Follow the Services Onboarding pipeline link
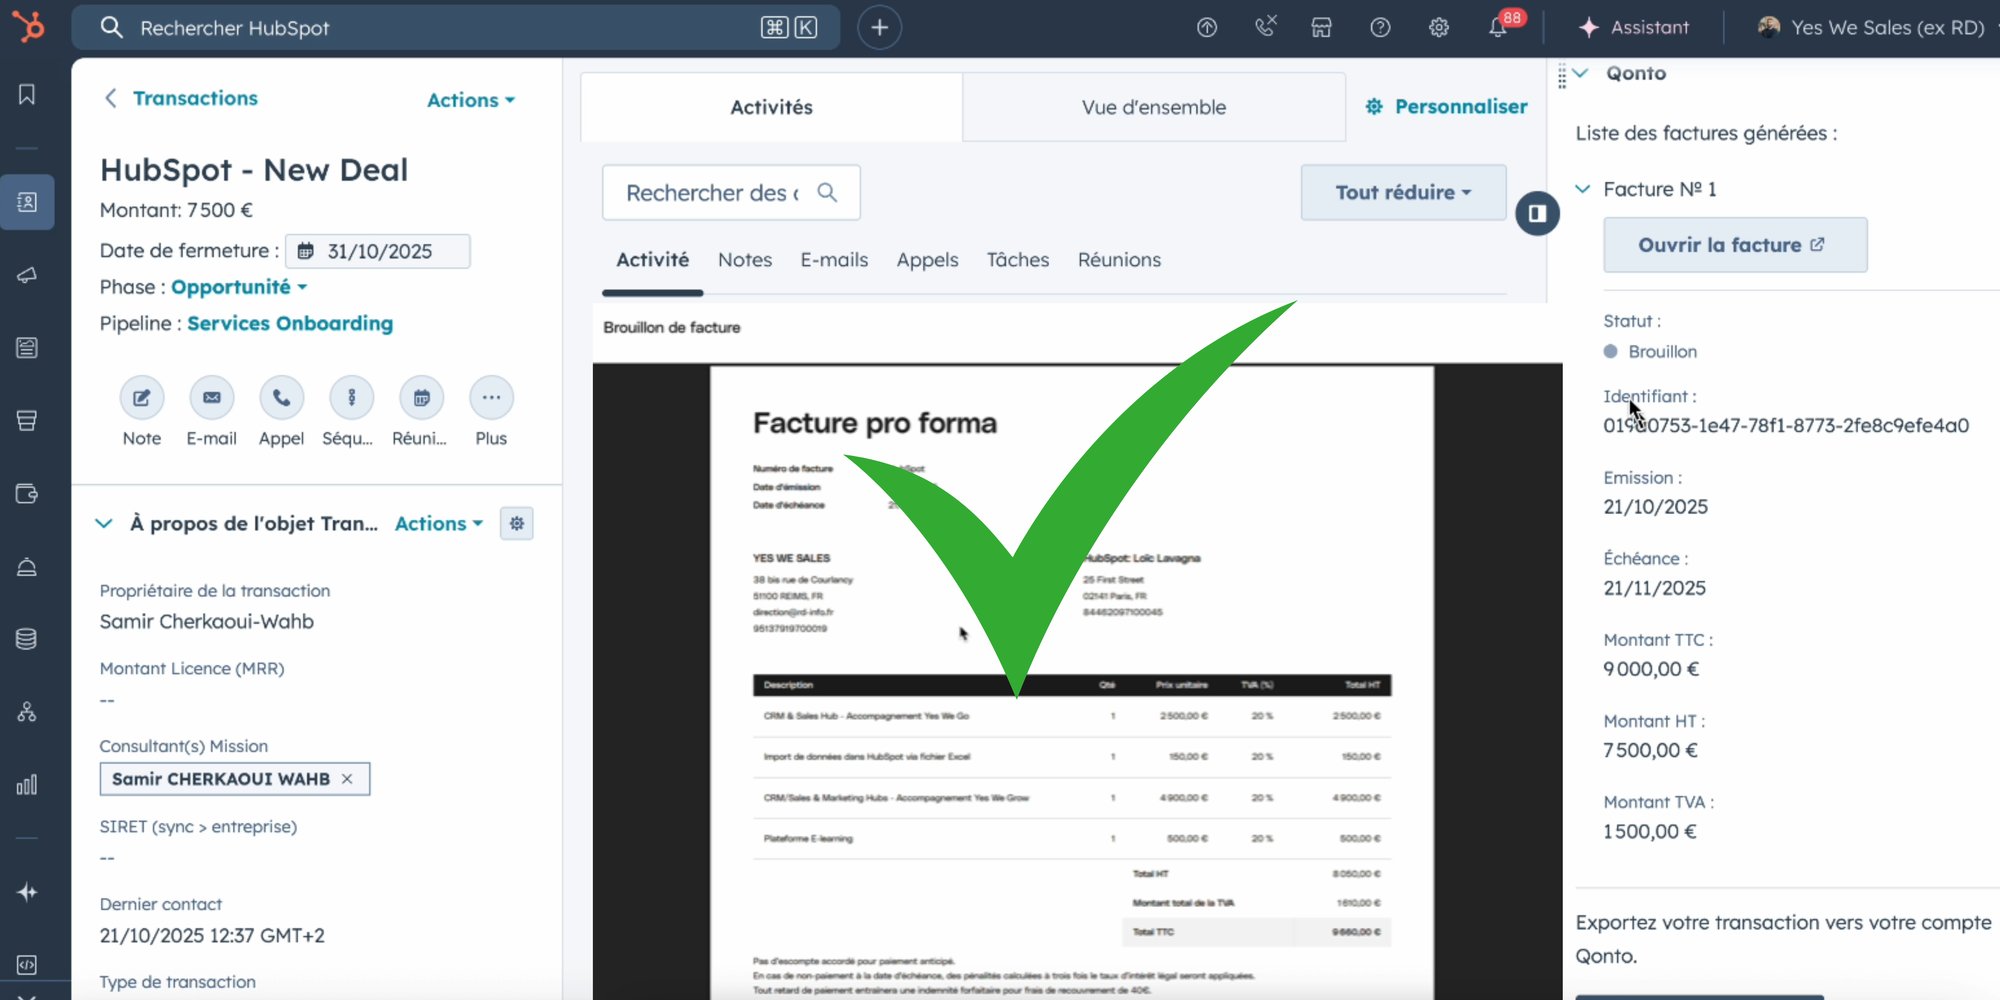Viewport: 2000px width, 1000px height. (289, 323)
